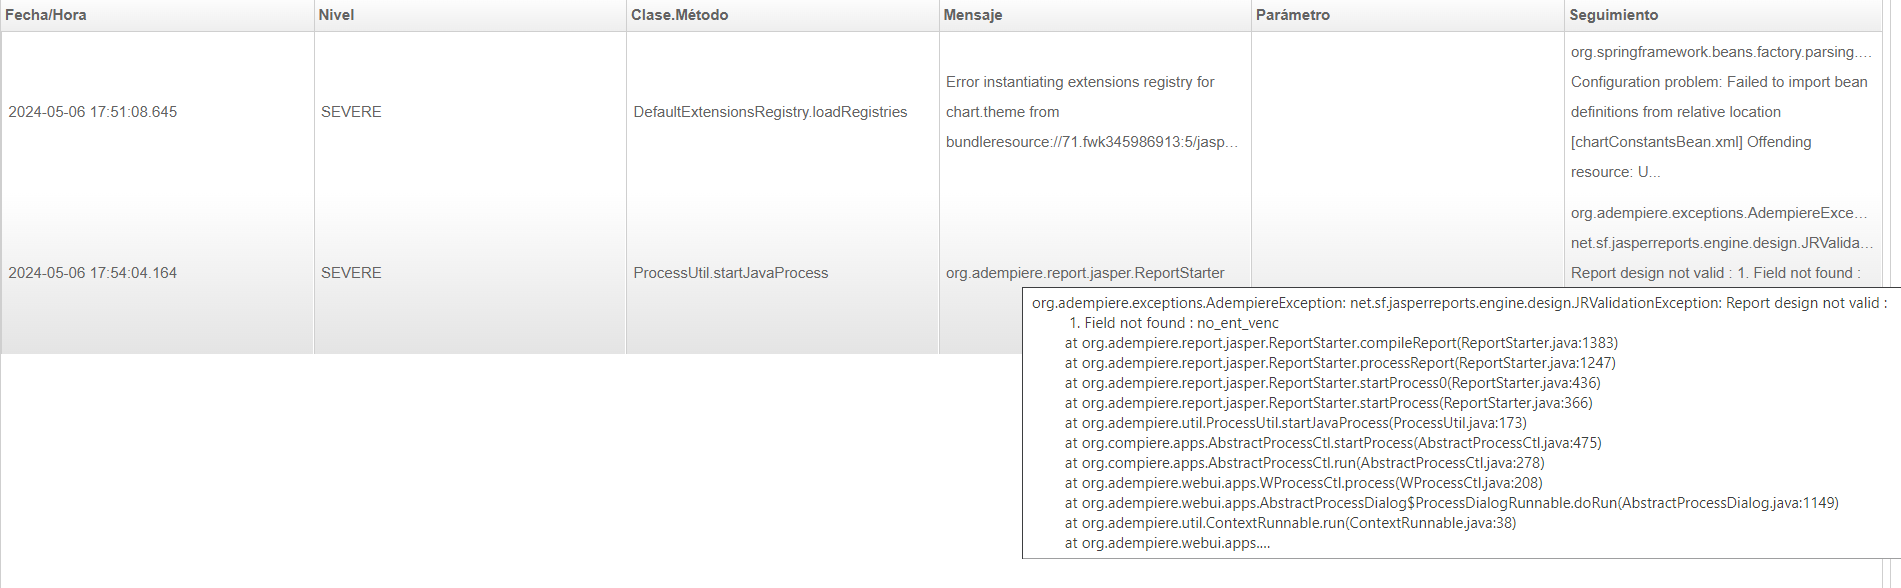
Task: Click the Nivel column header
Action: (x=336, y=15)
